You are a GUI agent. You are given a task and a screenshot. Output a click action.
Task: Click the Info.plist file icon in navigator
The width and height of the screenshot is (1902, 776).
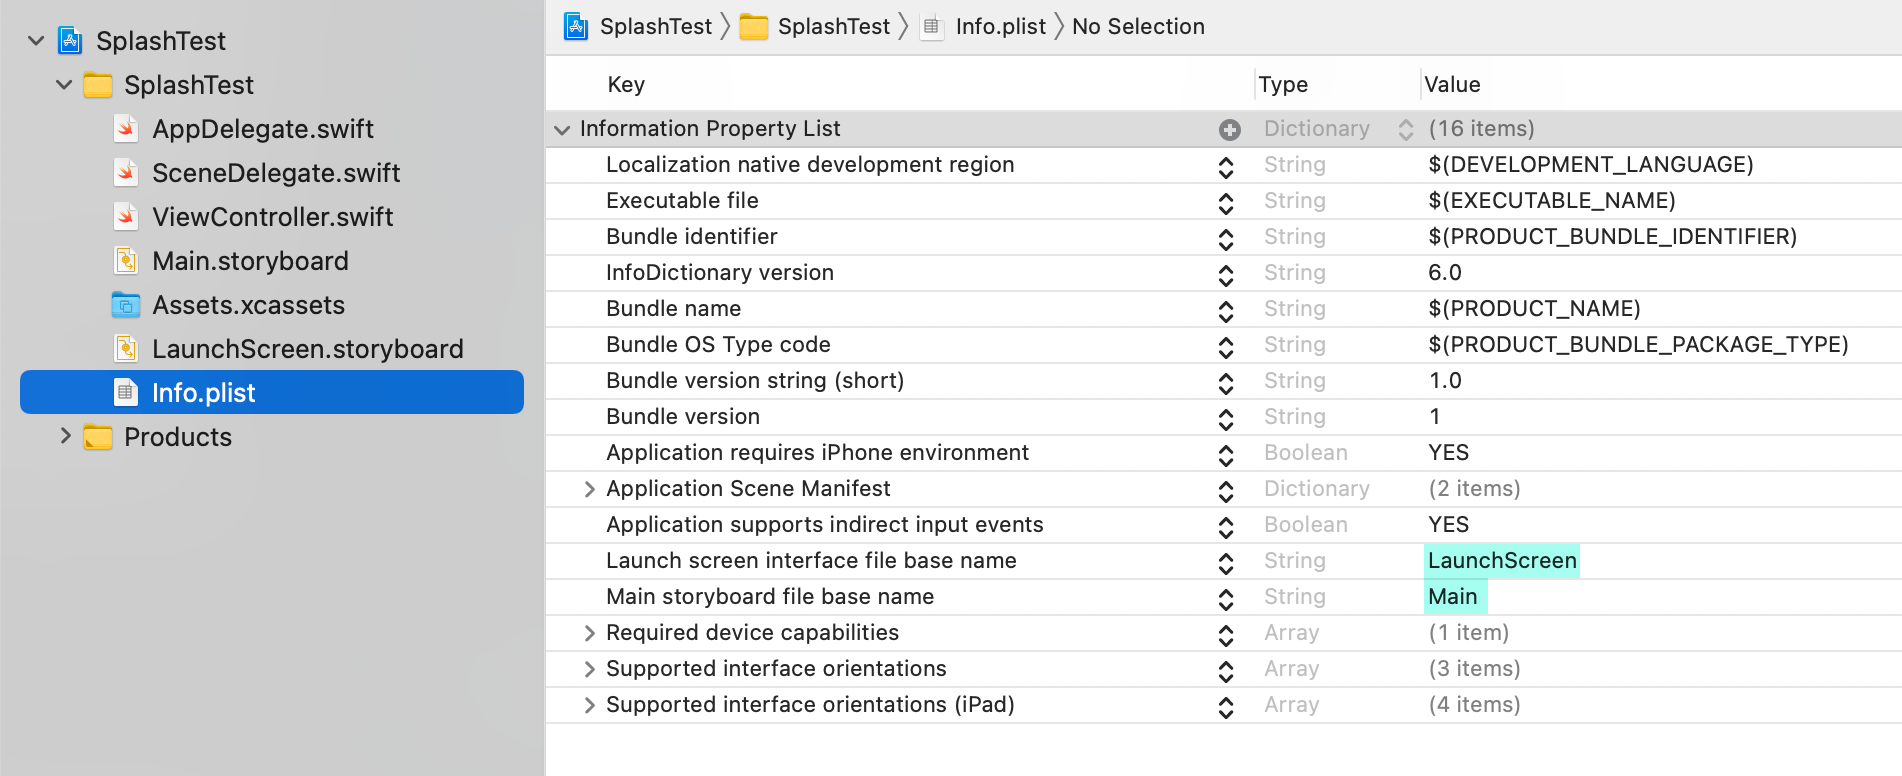[126, 393]
